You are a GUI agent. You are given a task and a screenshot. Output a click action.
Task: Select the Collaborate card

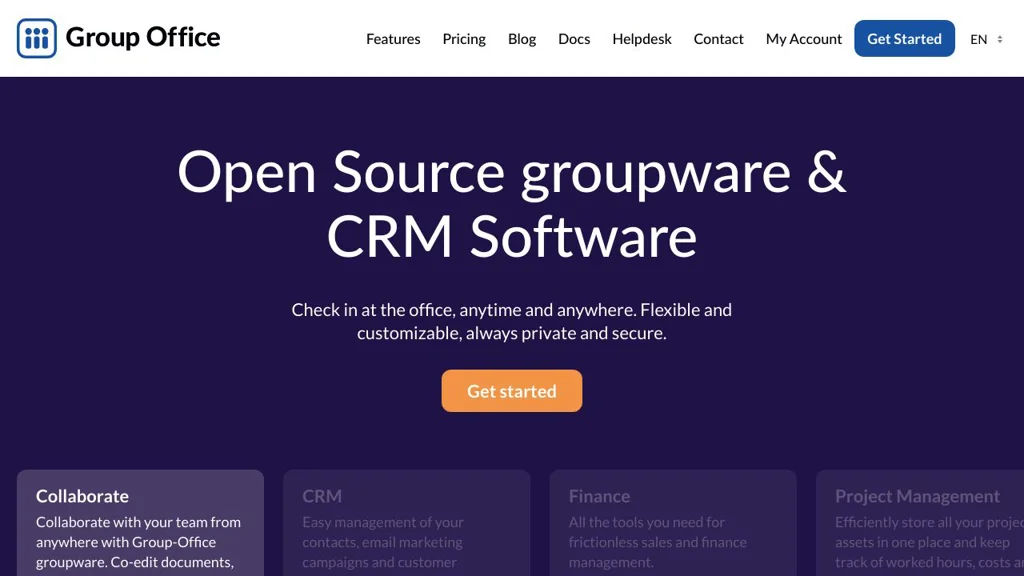(x=140, y=522)
